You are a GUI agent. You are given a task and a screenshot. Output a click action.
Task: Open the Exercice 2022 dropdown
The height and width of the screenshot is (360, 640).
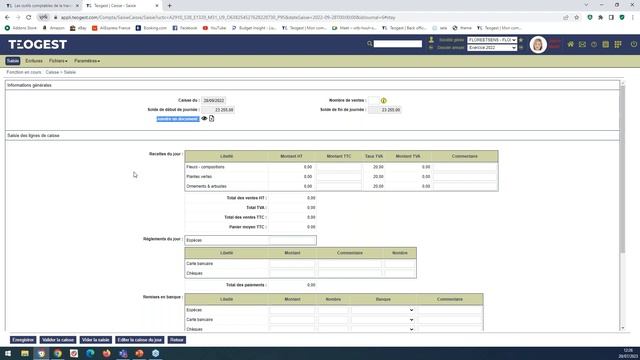(x=492, y=48)
